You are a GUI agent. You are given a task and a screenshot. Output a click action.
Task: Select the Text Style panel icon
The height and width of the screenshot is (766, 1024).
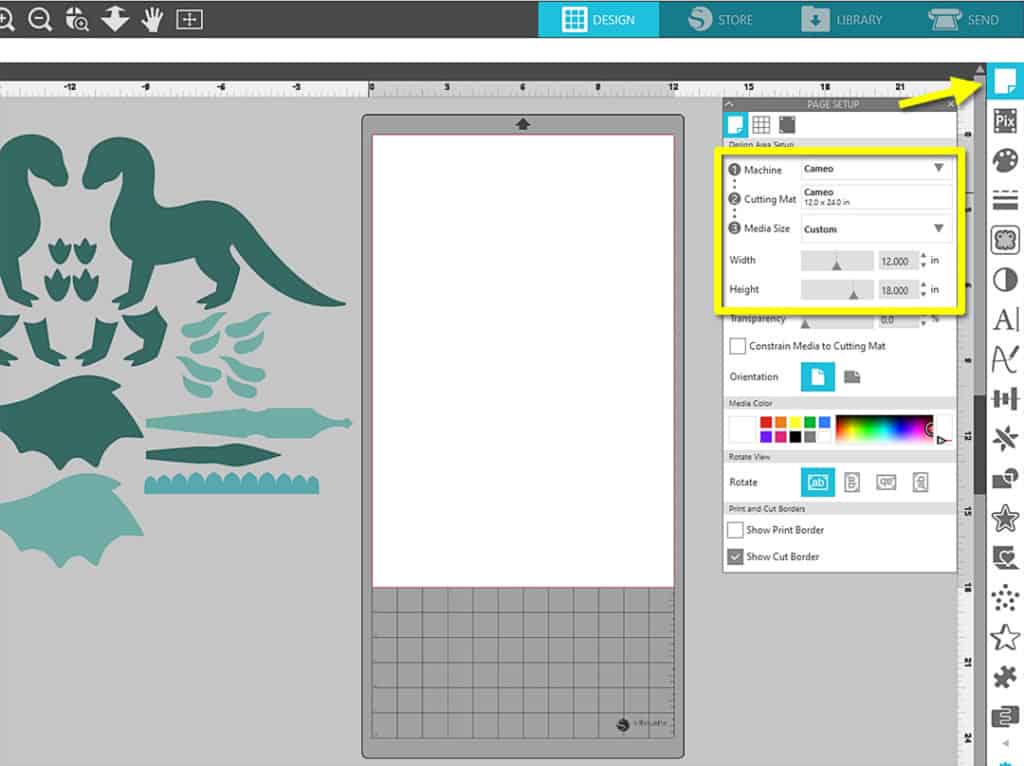1004,320
